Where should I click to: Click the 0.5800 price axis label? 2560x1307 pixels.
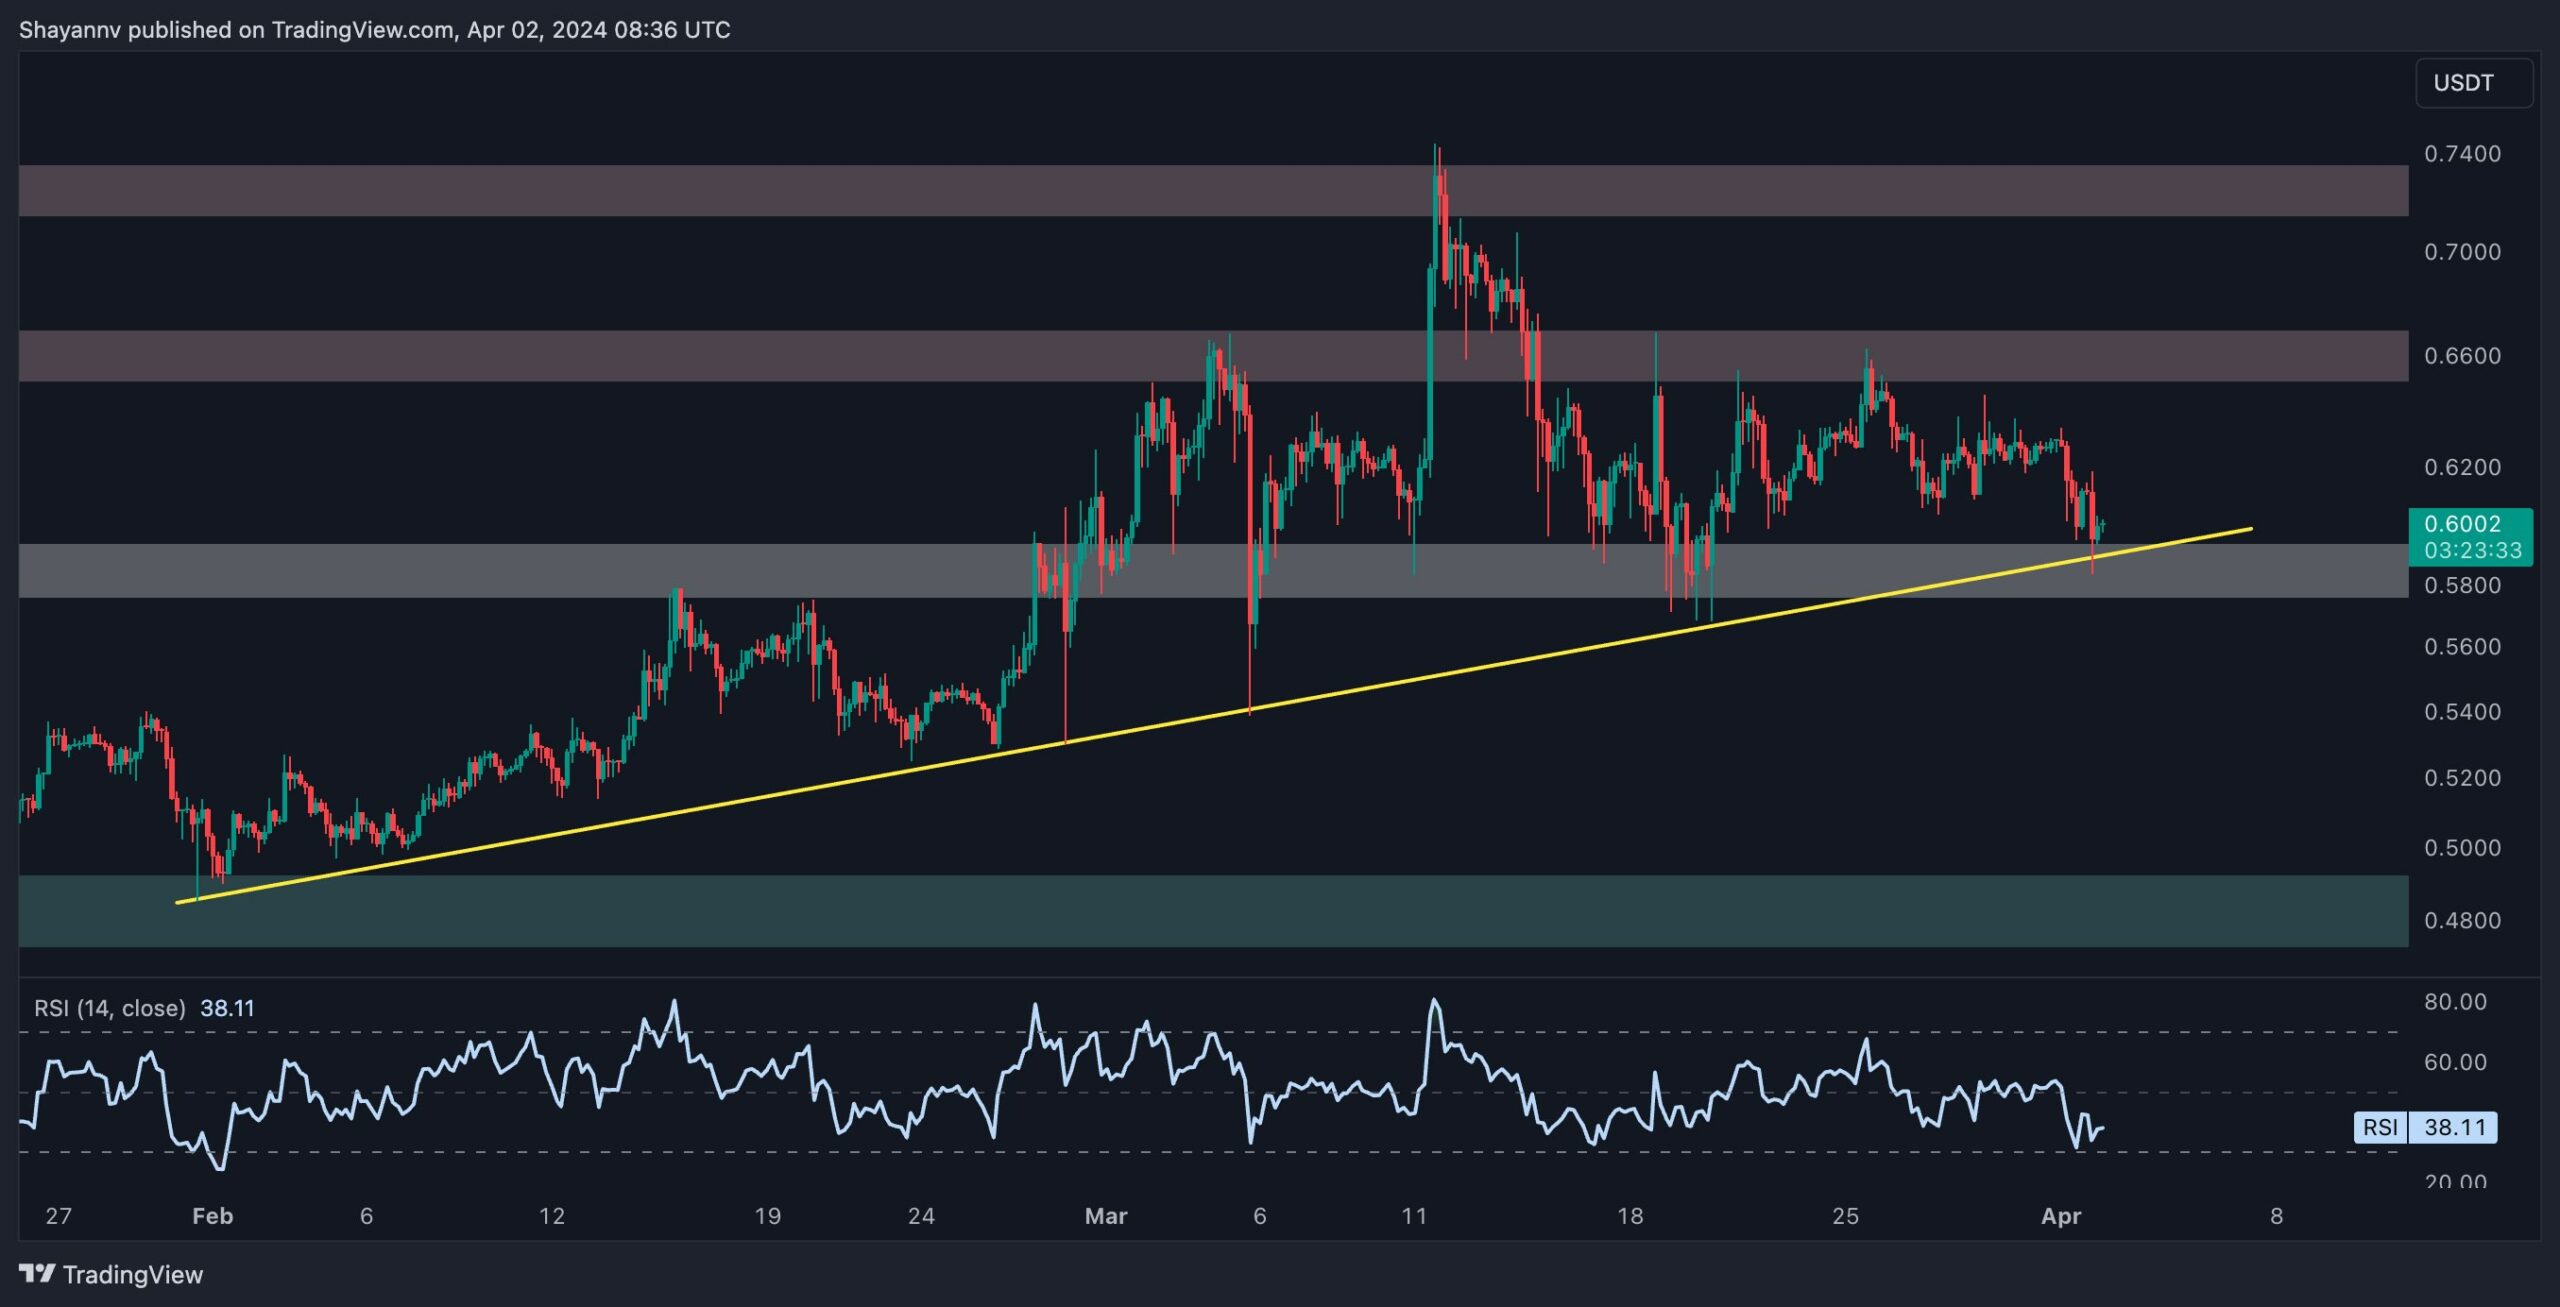[x=2462, y=585]
